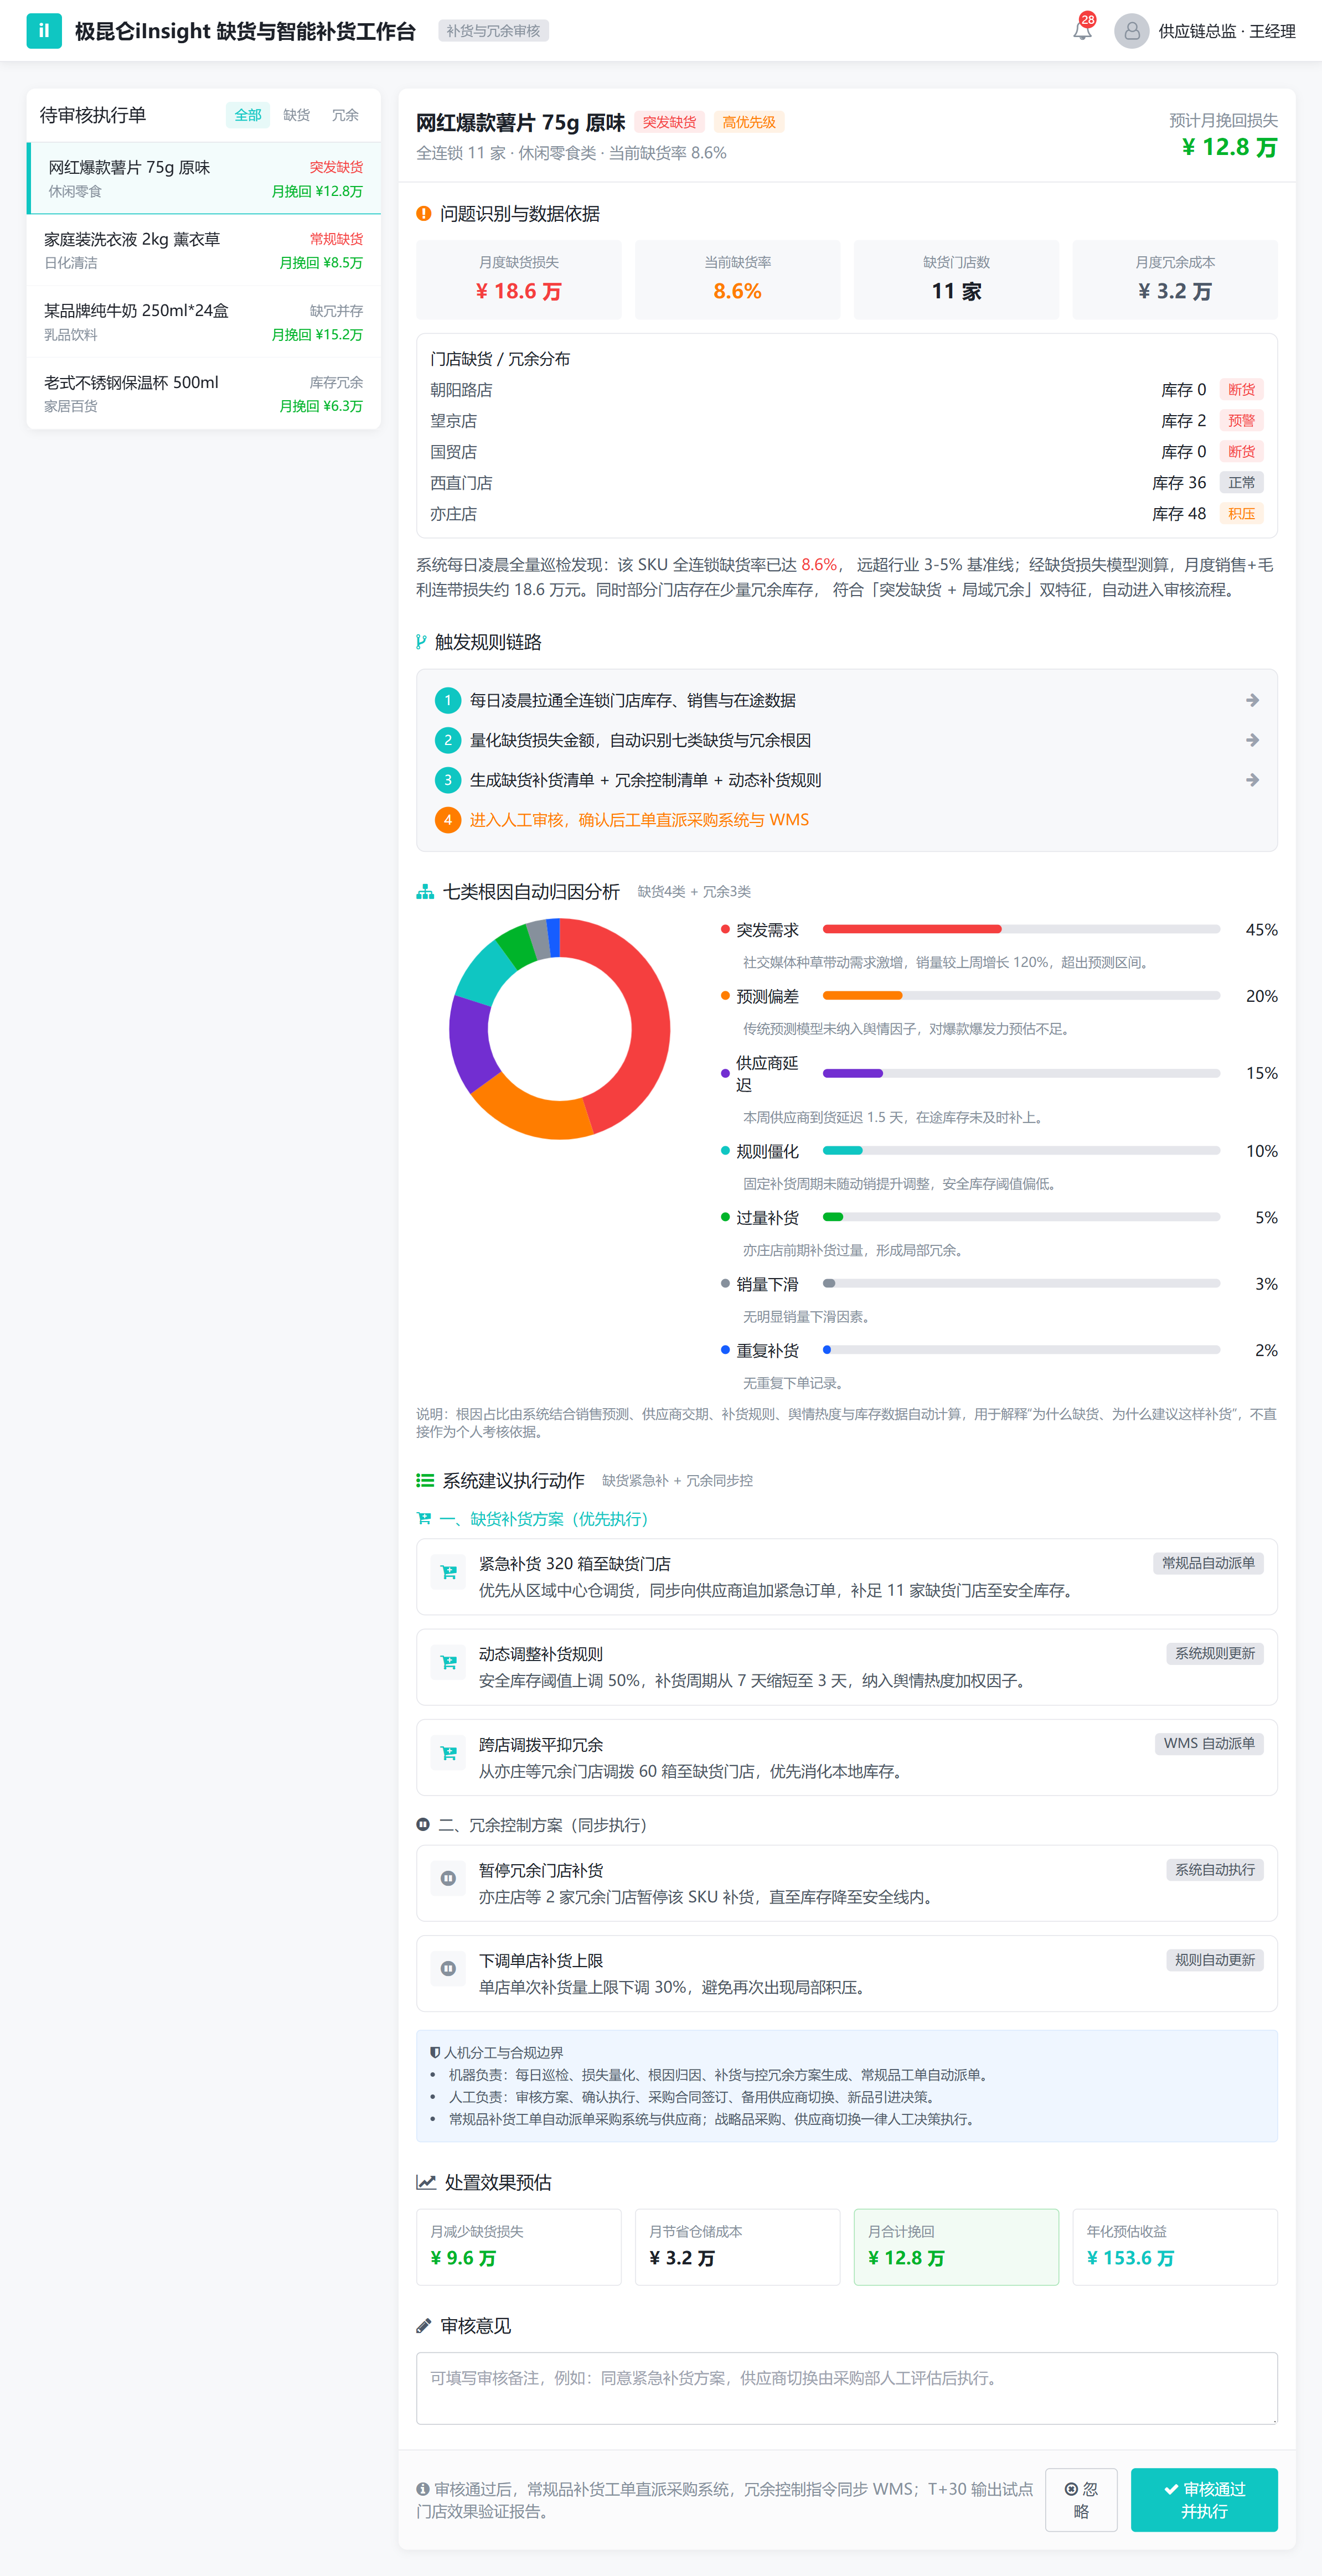Image resolution: width=1322 pixels, height=2576 pixels.
Task: Click the pause icon on 下调单店补货上限 card
Action: click(448, 1969)
